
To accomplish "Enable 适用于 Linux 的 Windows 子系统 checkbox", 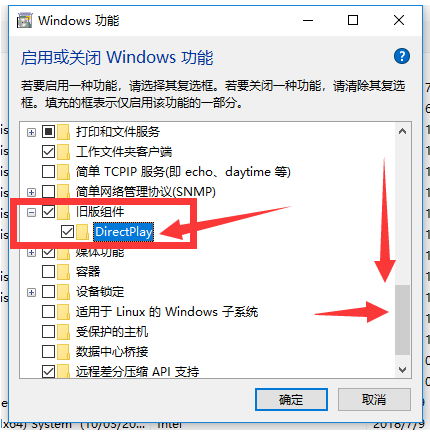I will coord(49,312).
